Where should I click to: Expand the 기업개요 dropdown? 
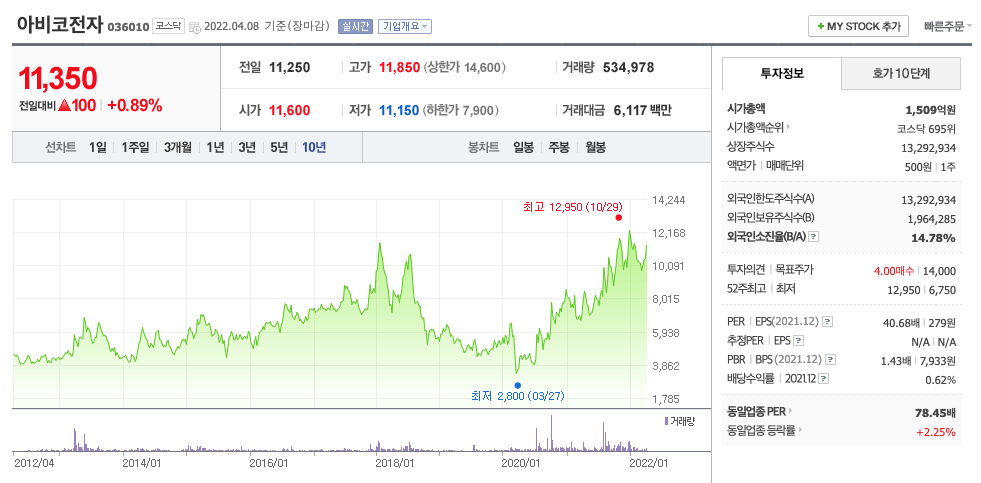point(405,26)
